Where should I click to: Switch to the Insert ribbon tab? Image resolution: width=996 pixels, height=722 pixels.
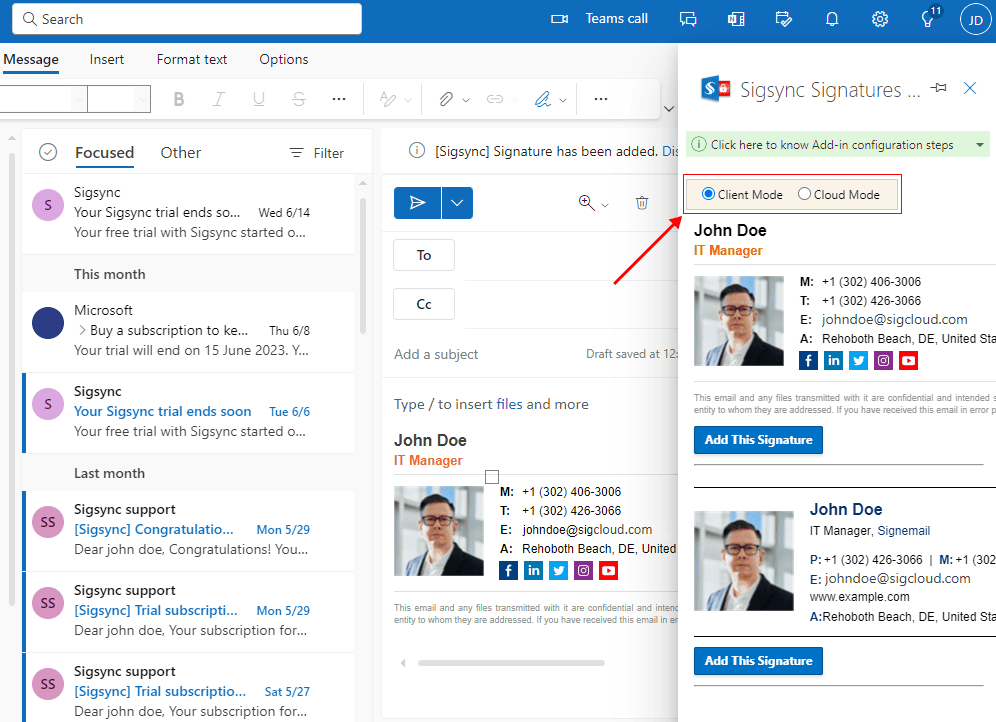pyautogui.click(x=107, y=59)
